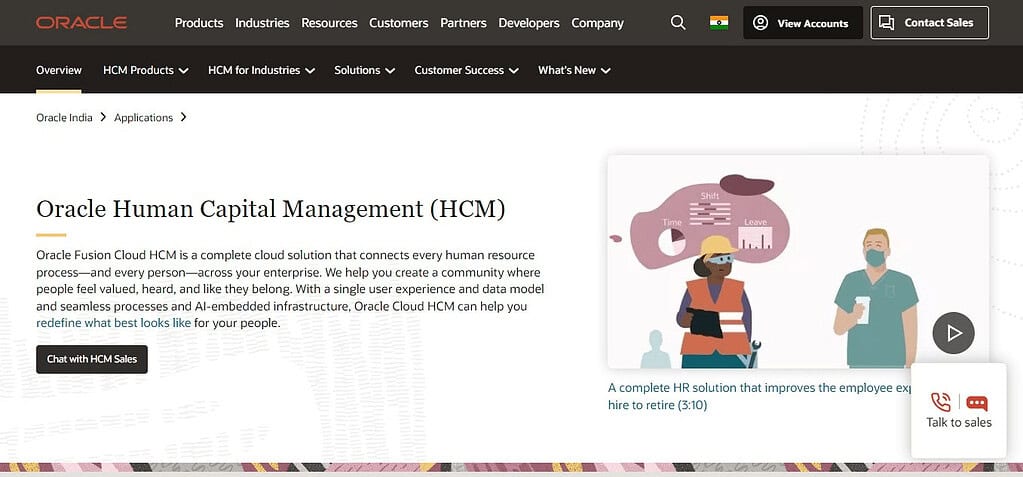The image size is (1023, 477).
Task: Go to Oracle India breadcrumb
Action: tap(64, 117)
